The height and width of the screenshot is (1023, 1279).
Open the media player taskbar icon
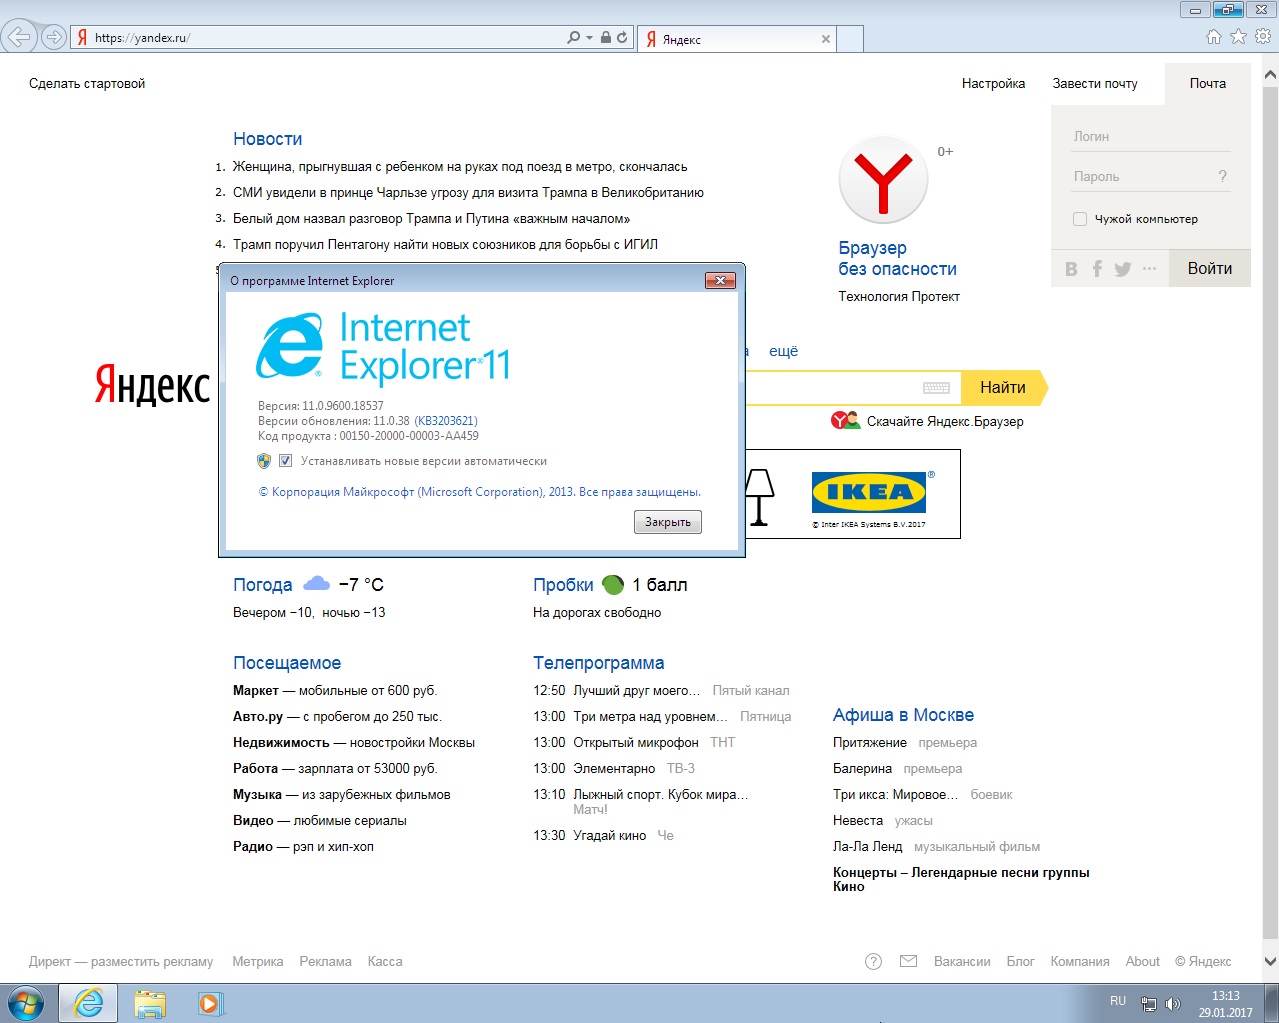210,1003
